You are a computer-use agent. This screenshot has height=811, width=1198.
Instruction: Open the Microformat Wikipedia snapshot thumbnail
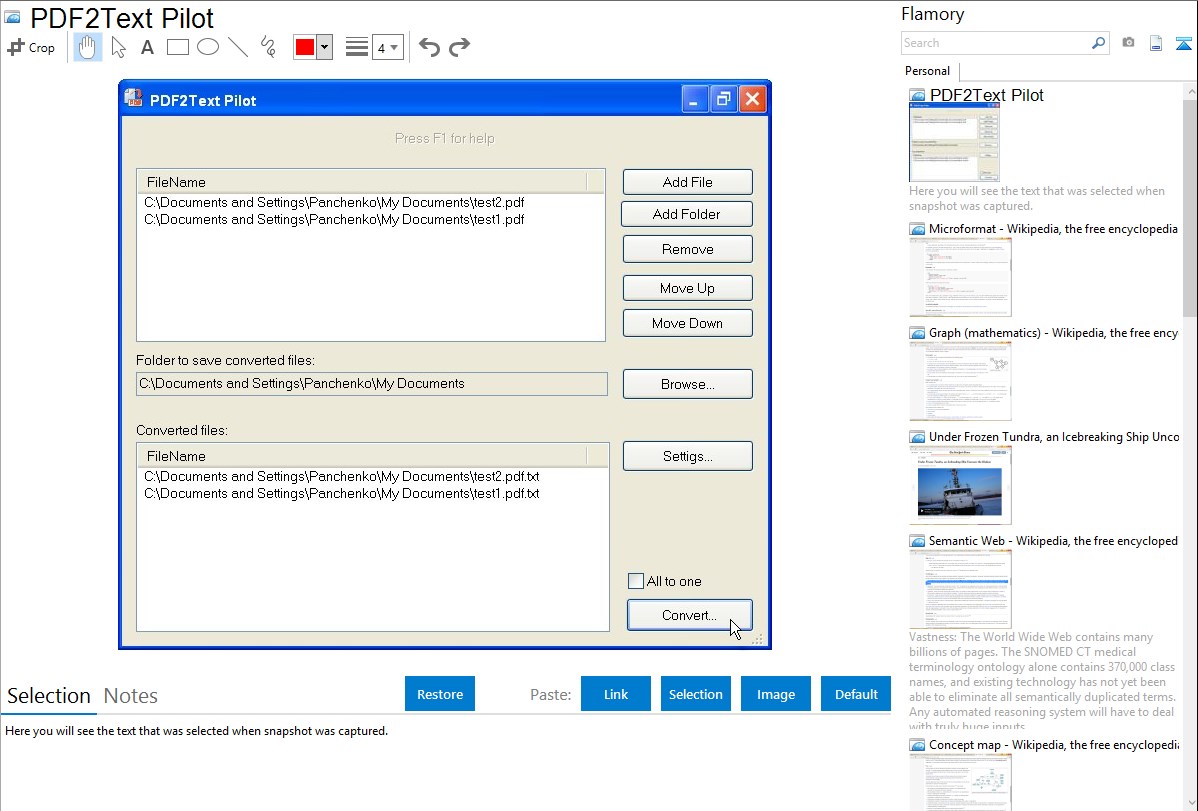click(x=960, y=277)
